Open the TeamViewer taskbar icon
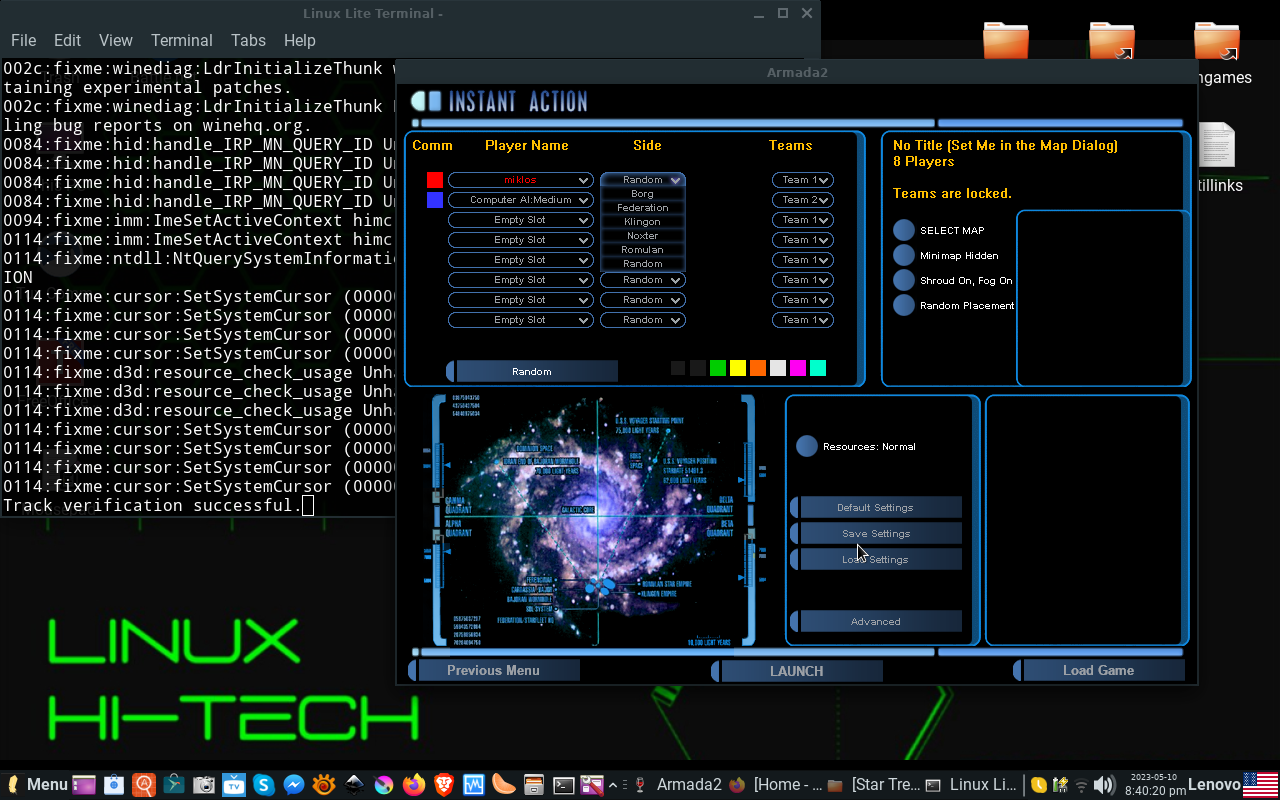Screen dimensions: 1280x800 click(233, 785)
